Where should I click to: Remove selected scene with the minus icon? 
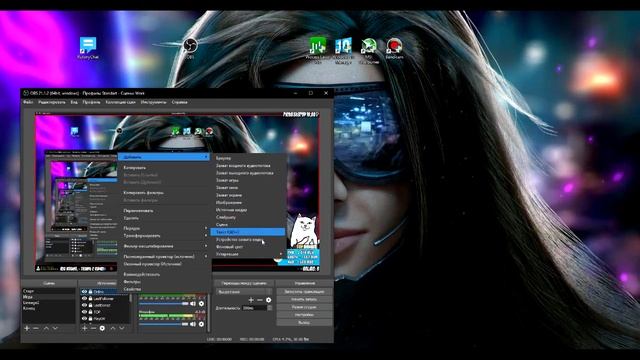[x=36, y=329]
